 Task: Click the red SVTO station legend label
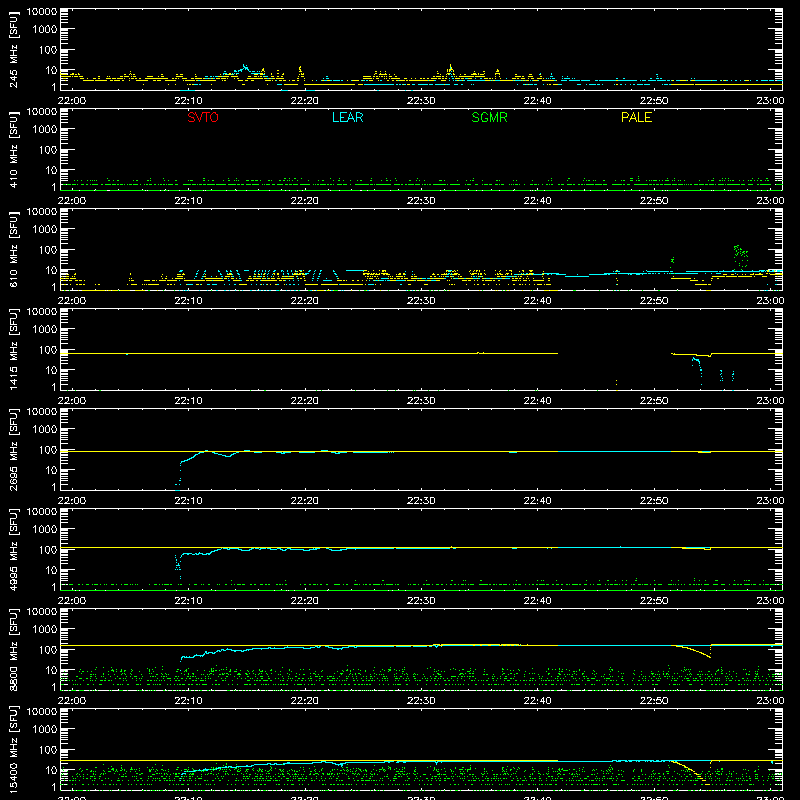pyautogui.click(x=203, y=117)
